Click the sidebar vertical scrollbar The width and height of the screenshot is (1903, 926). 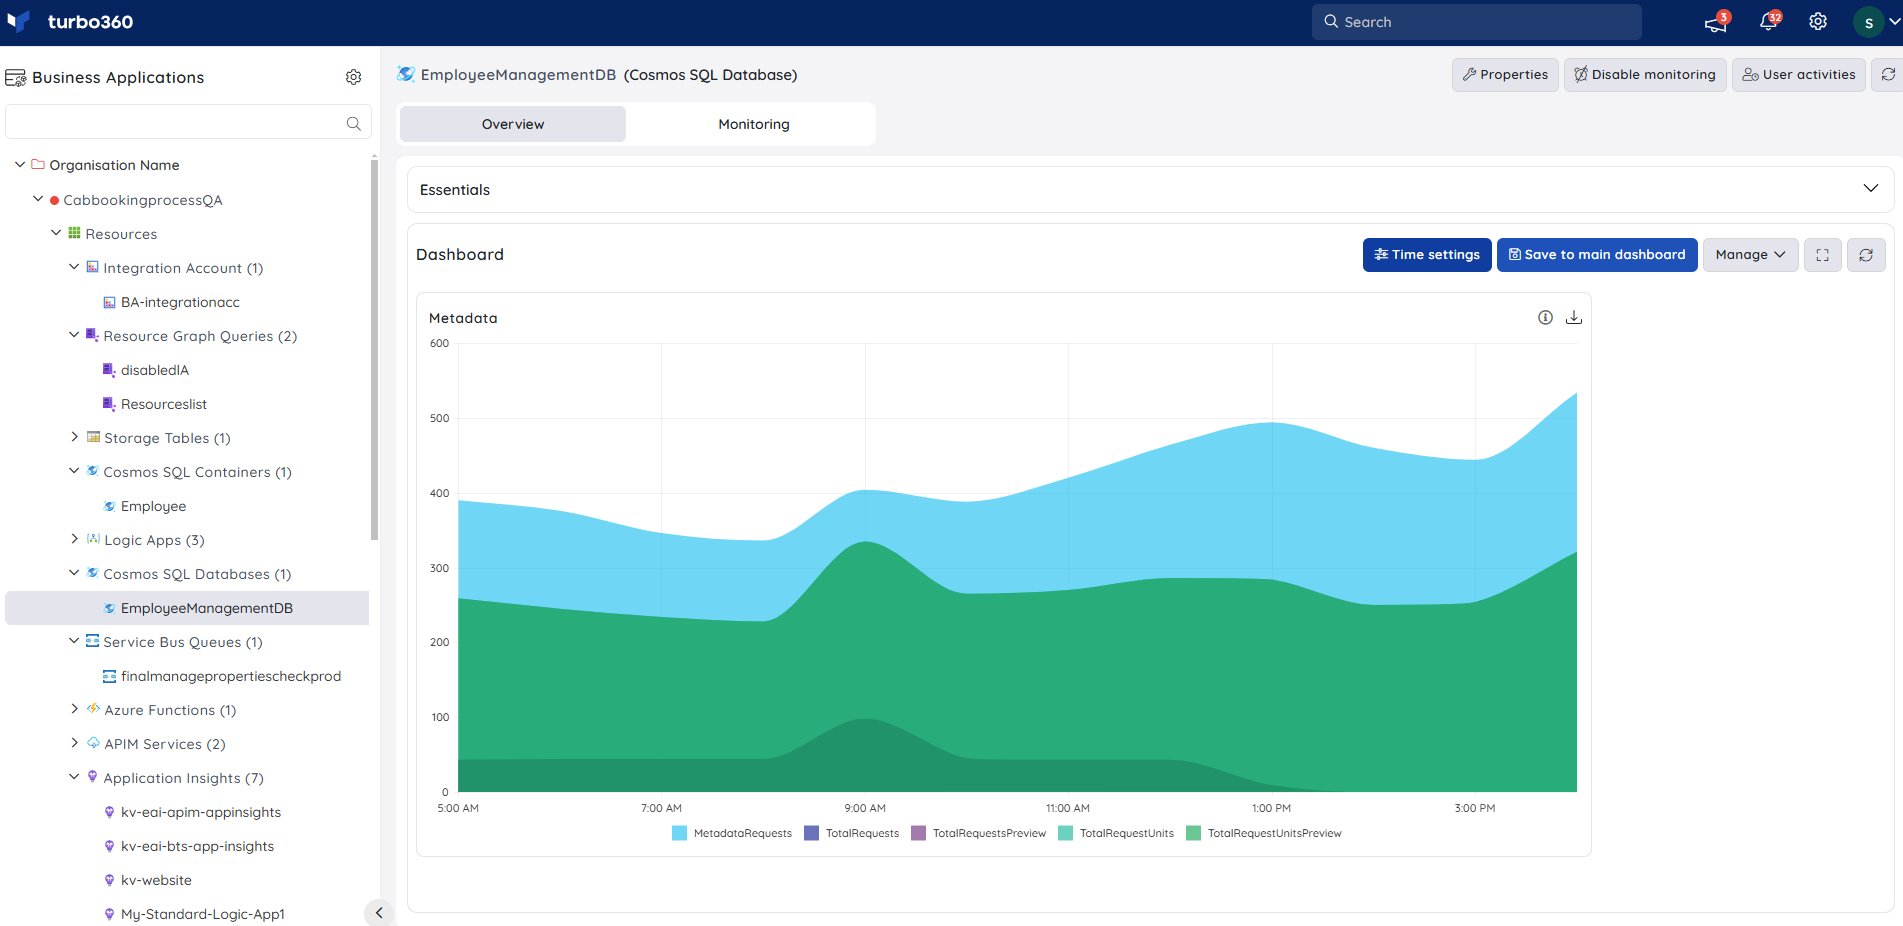(374, 350)
